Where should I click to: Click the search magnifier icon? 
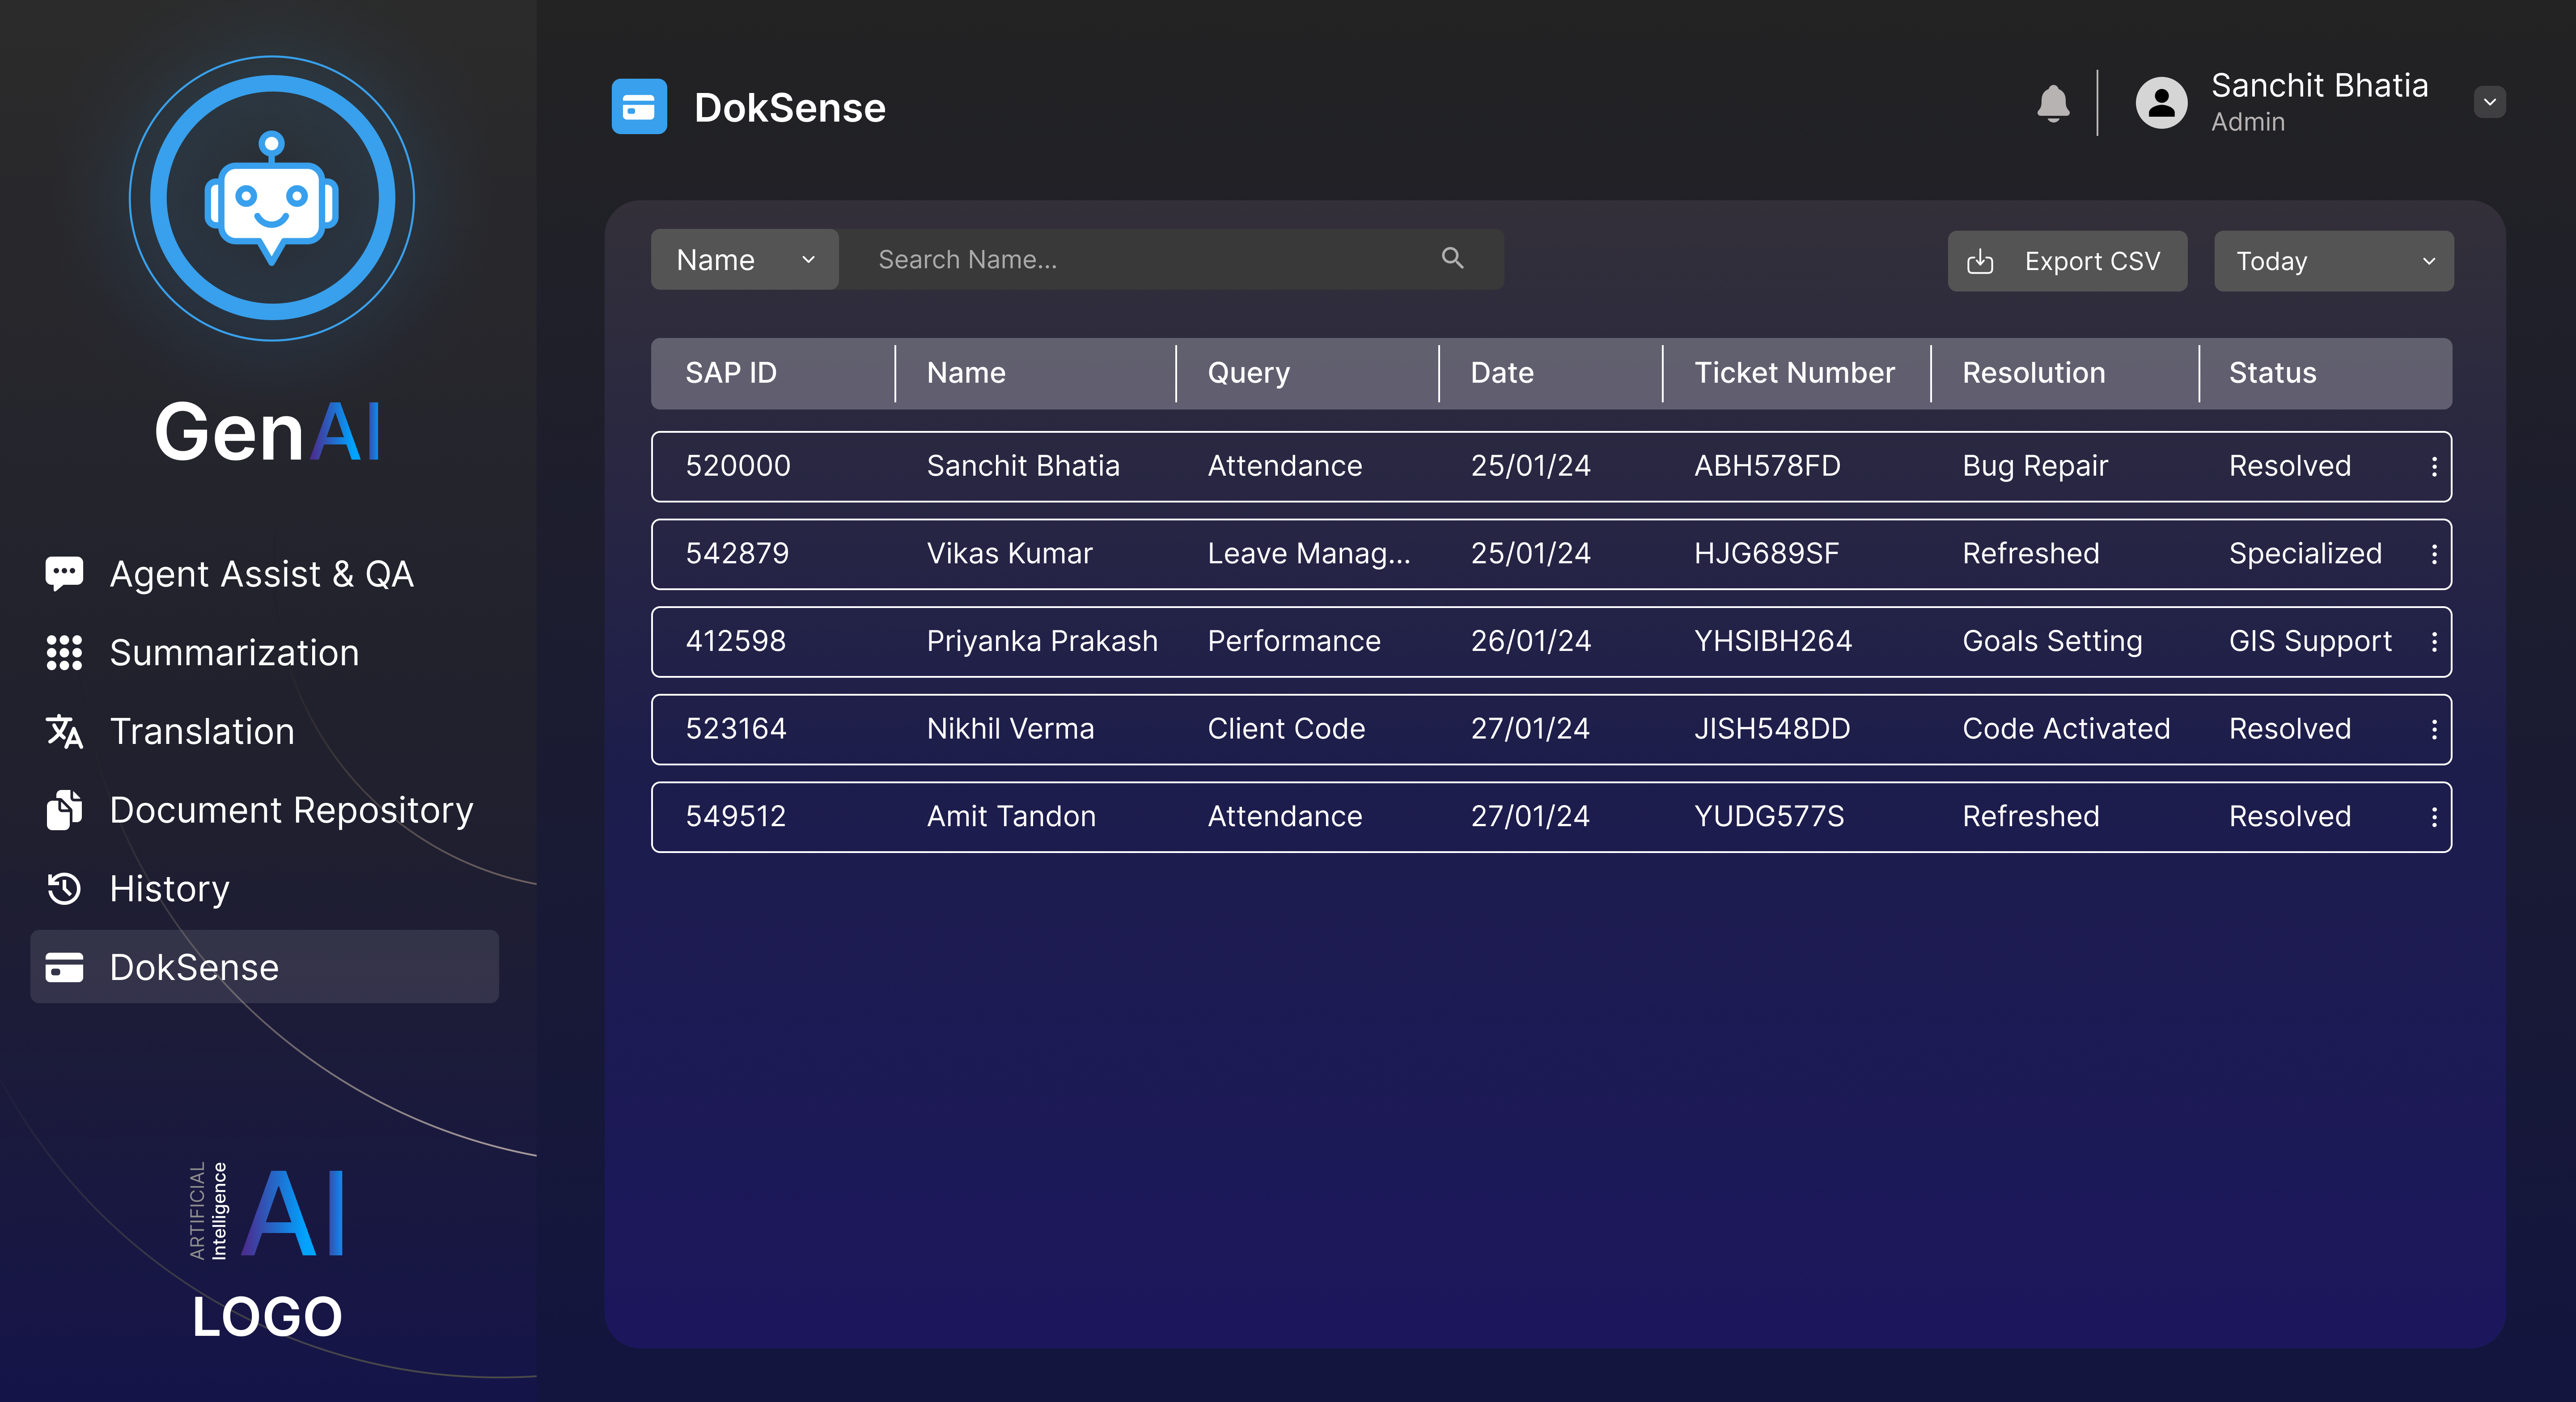1453,258
